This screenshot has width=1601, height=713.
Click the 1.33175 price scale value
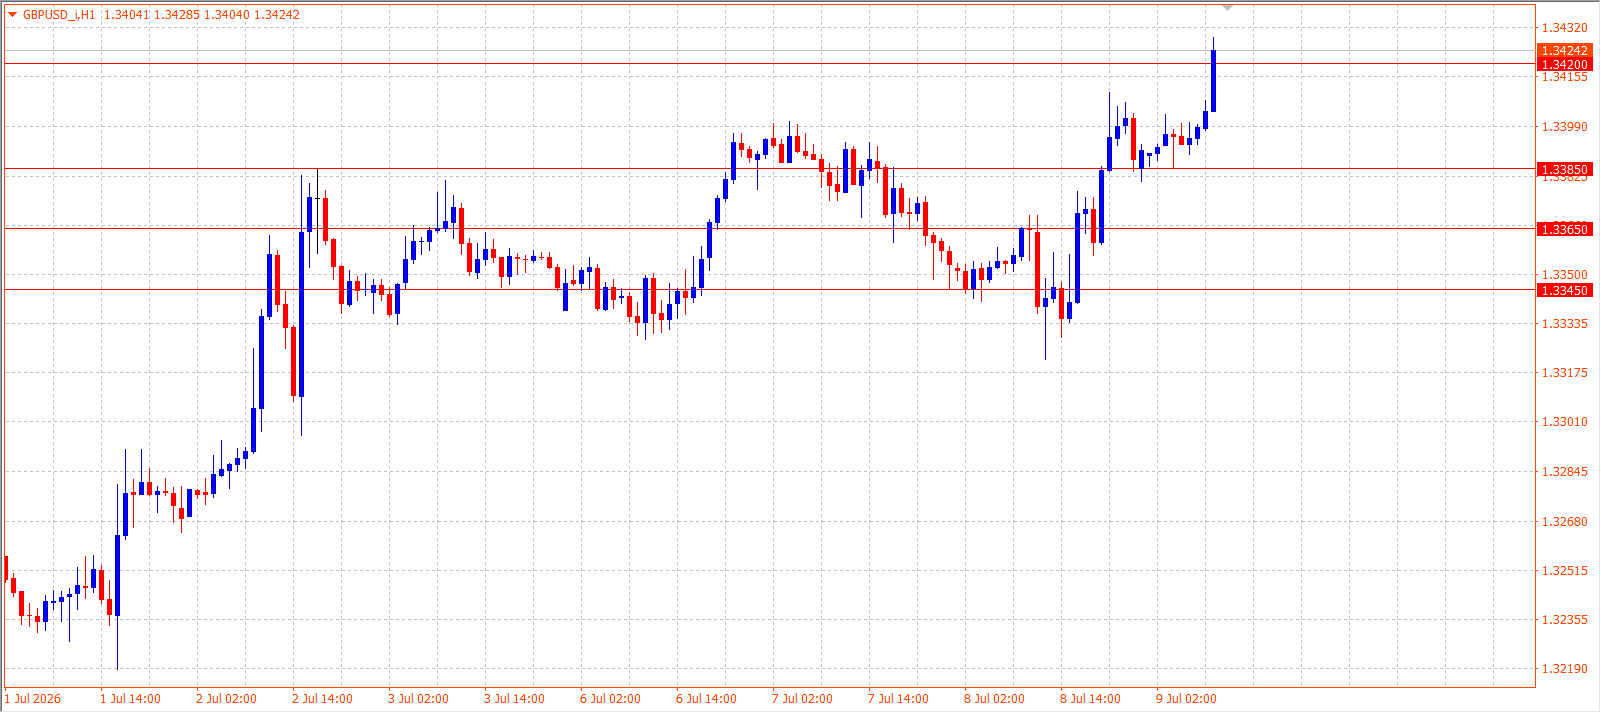(x=1564, y=373)
